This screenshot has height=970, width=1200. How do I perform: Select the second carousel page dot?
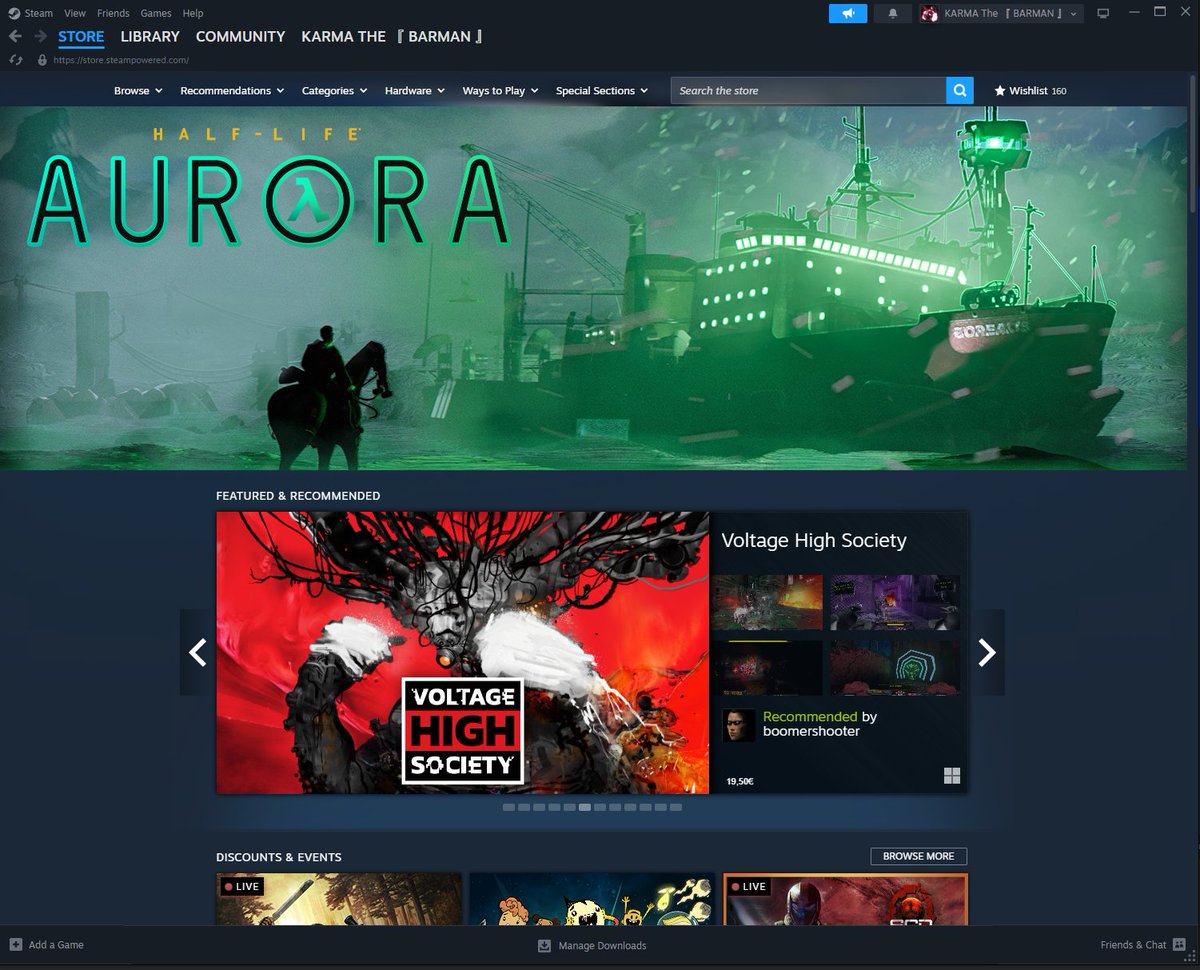(524, 807)
